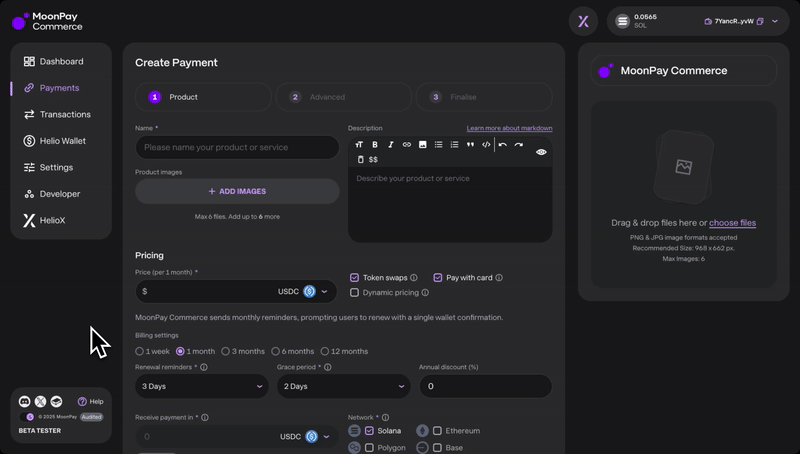Uncheck the Pay with card checkbox
The height and width of the screenshot is (454, 800).
tap(438, 278)
